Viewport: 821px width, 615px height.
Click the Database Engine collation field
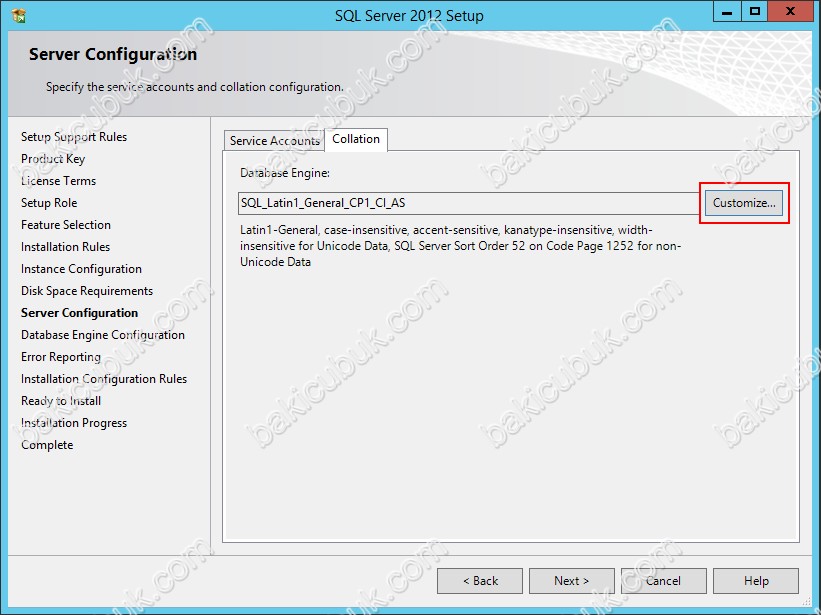coord(469,203)
